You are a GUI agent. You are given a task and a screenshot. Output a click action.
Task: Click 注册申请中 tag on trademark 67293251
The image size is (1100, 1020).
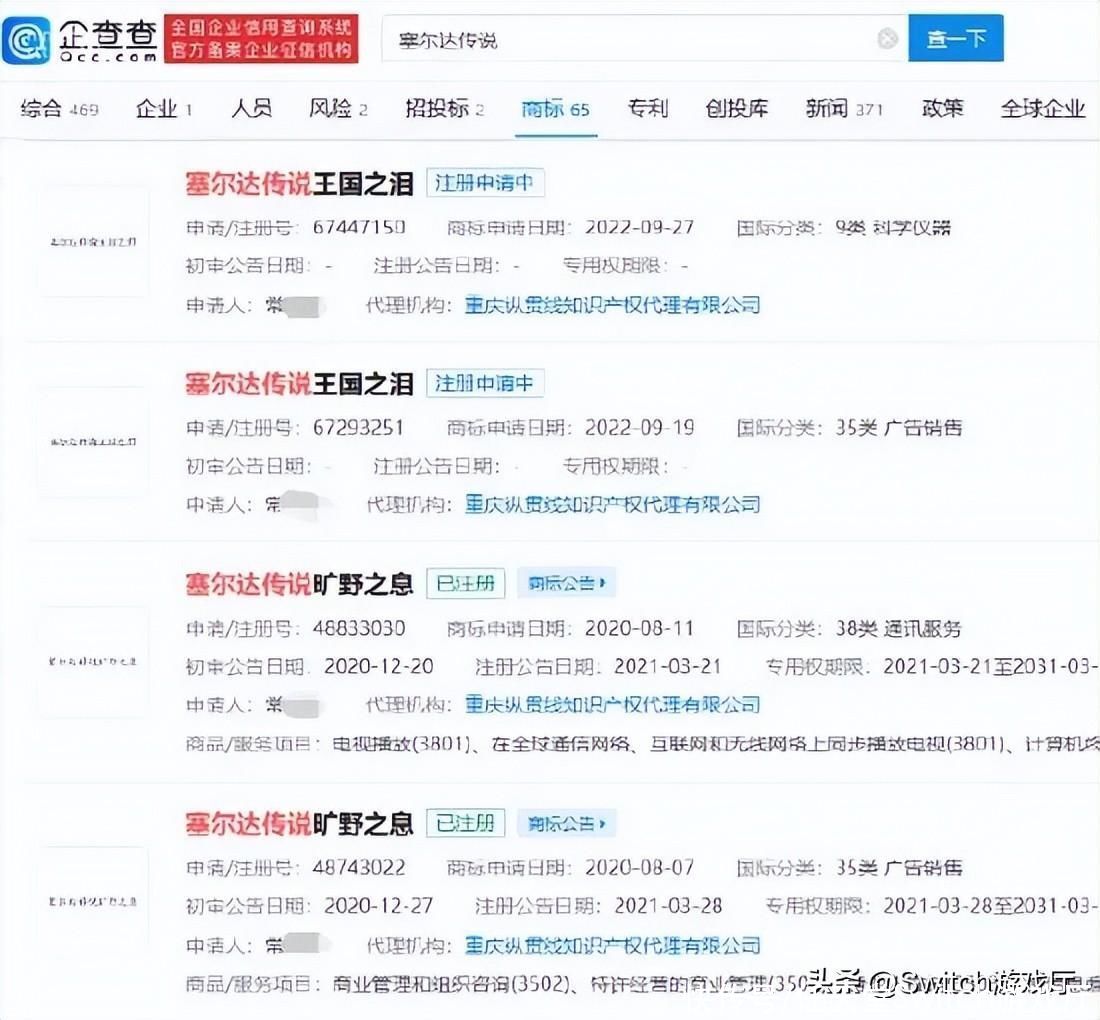pos(485,383)
